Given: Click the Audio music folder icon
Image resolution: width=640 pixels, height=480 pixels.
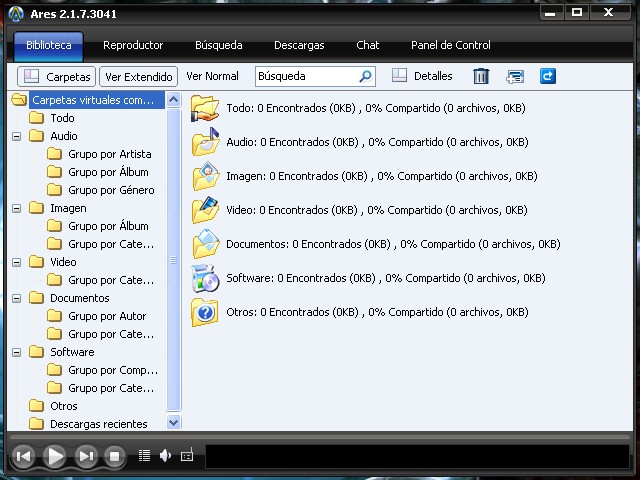Looking at the screenshot, I should (x=205, y=142).
